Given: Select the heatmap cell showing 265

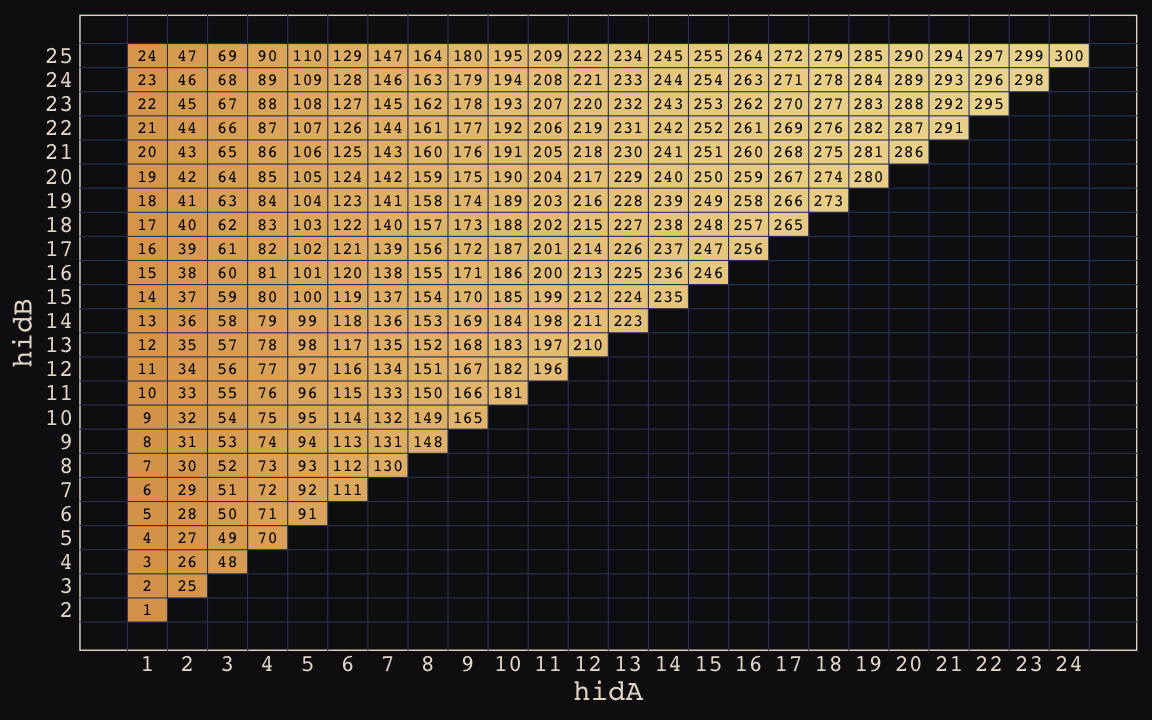Looking at the screenshot, I should click(788, 225).
